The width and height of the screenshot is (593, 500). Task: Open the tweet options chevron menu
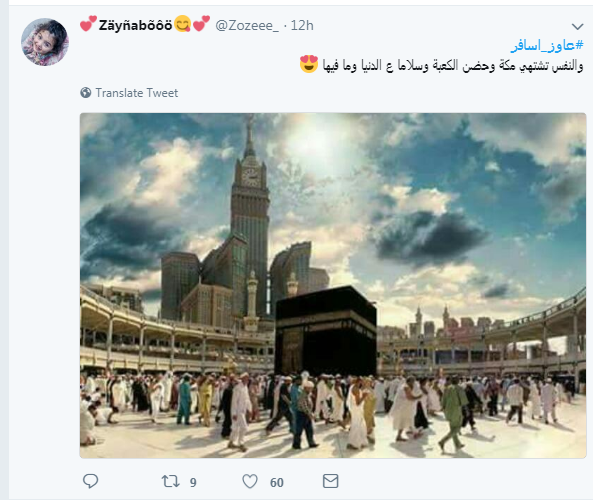577,26
